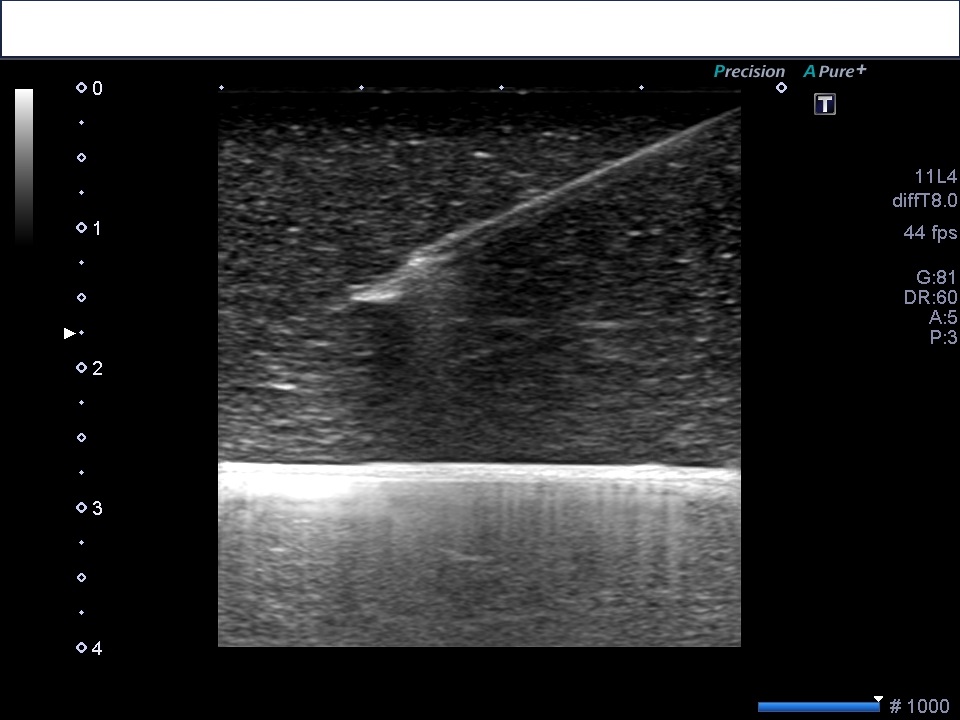Click the diffT8.0 frequency label
Viewport: 960px width, 720px height.
pos(925,200)
